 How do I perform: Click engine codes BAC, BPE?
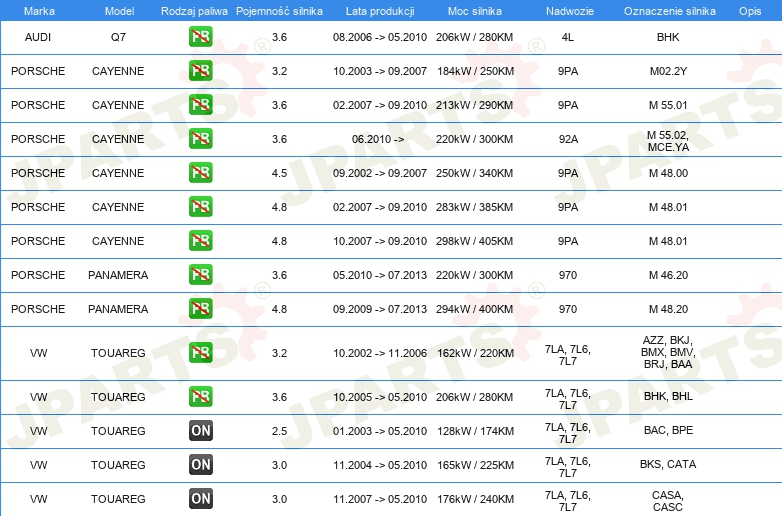pyautogui.click(x=668, y=430)
